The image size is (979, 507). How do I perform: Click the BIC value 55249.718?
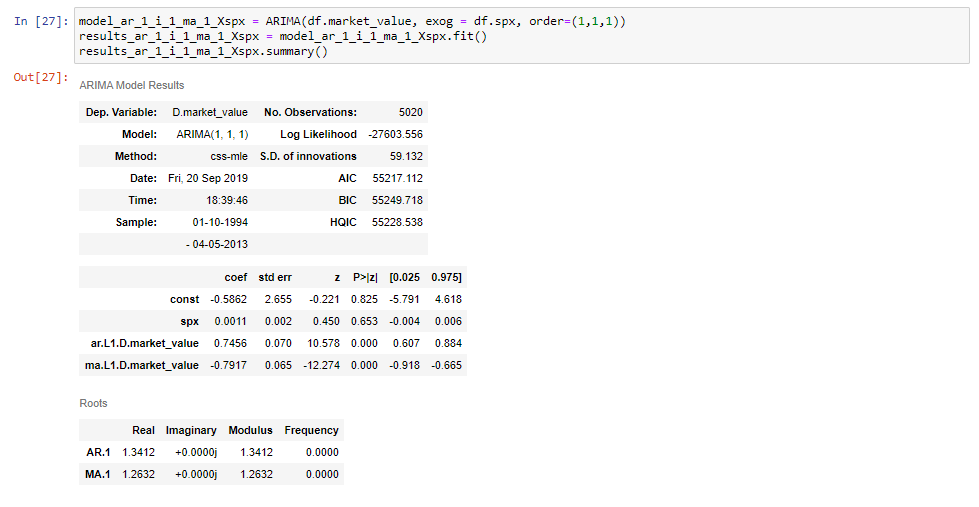[397, 200]
